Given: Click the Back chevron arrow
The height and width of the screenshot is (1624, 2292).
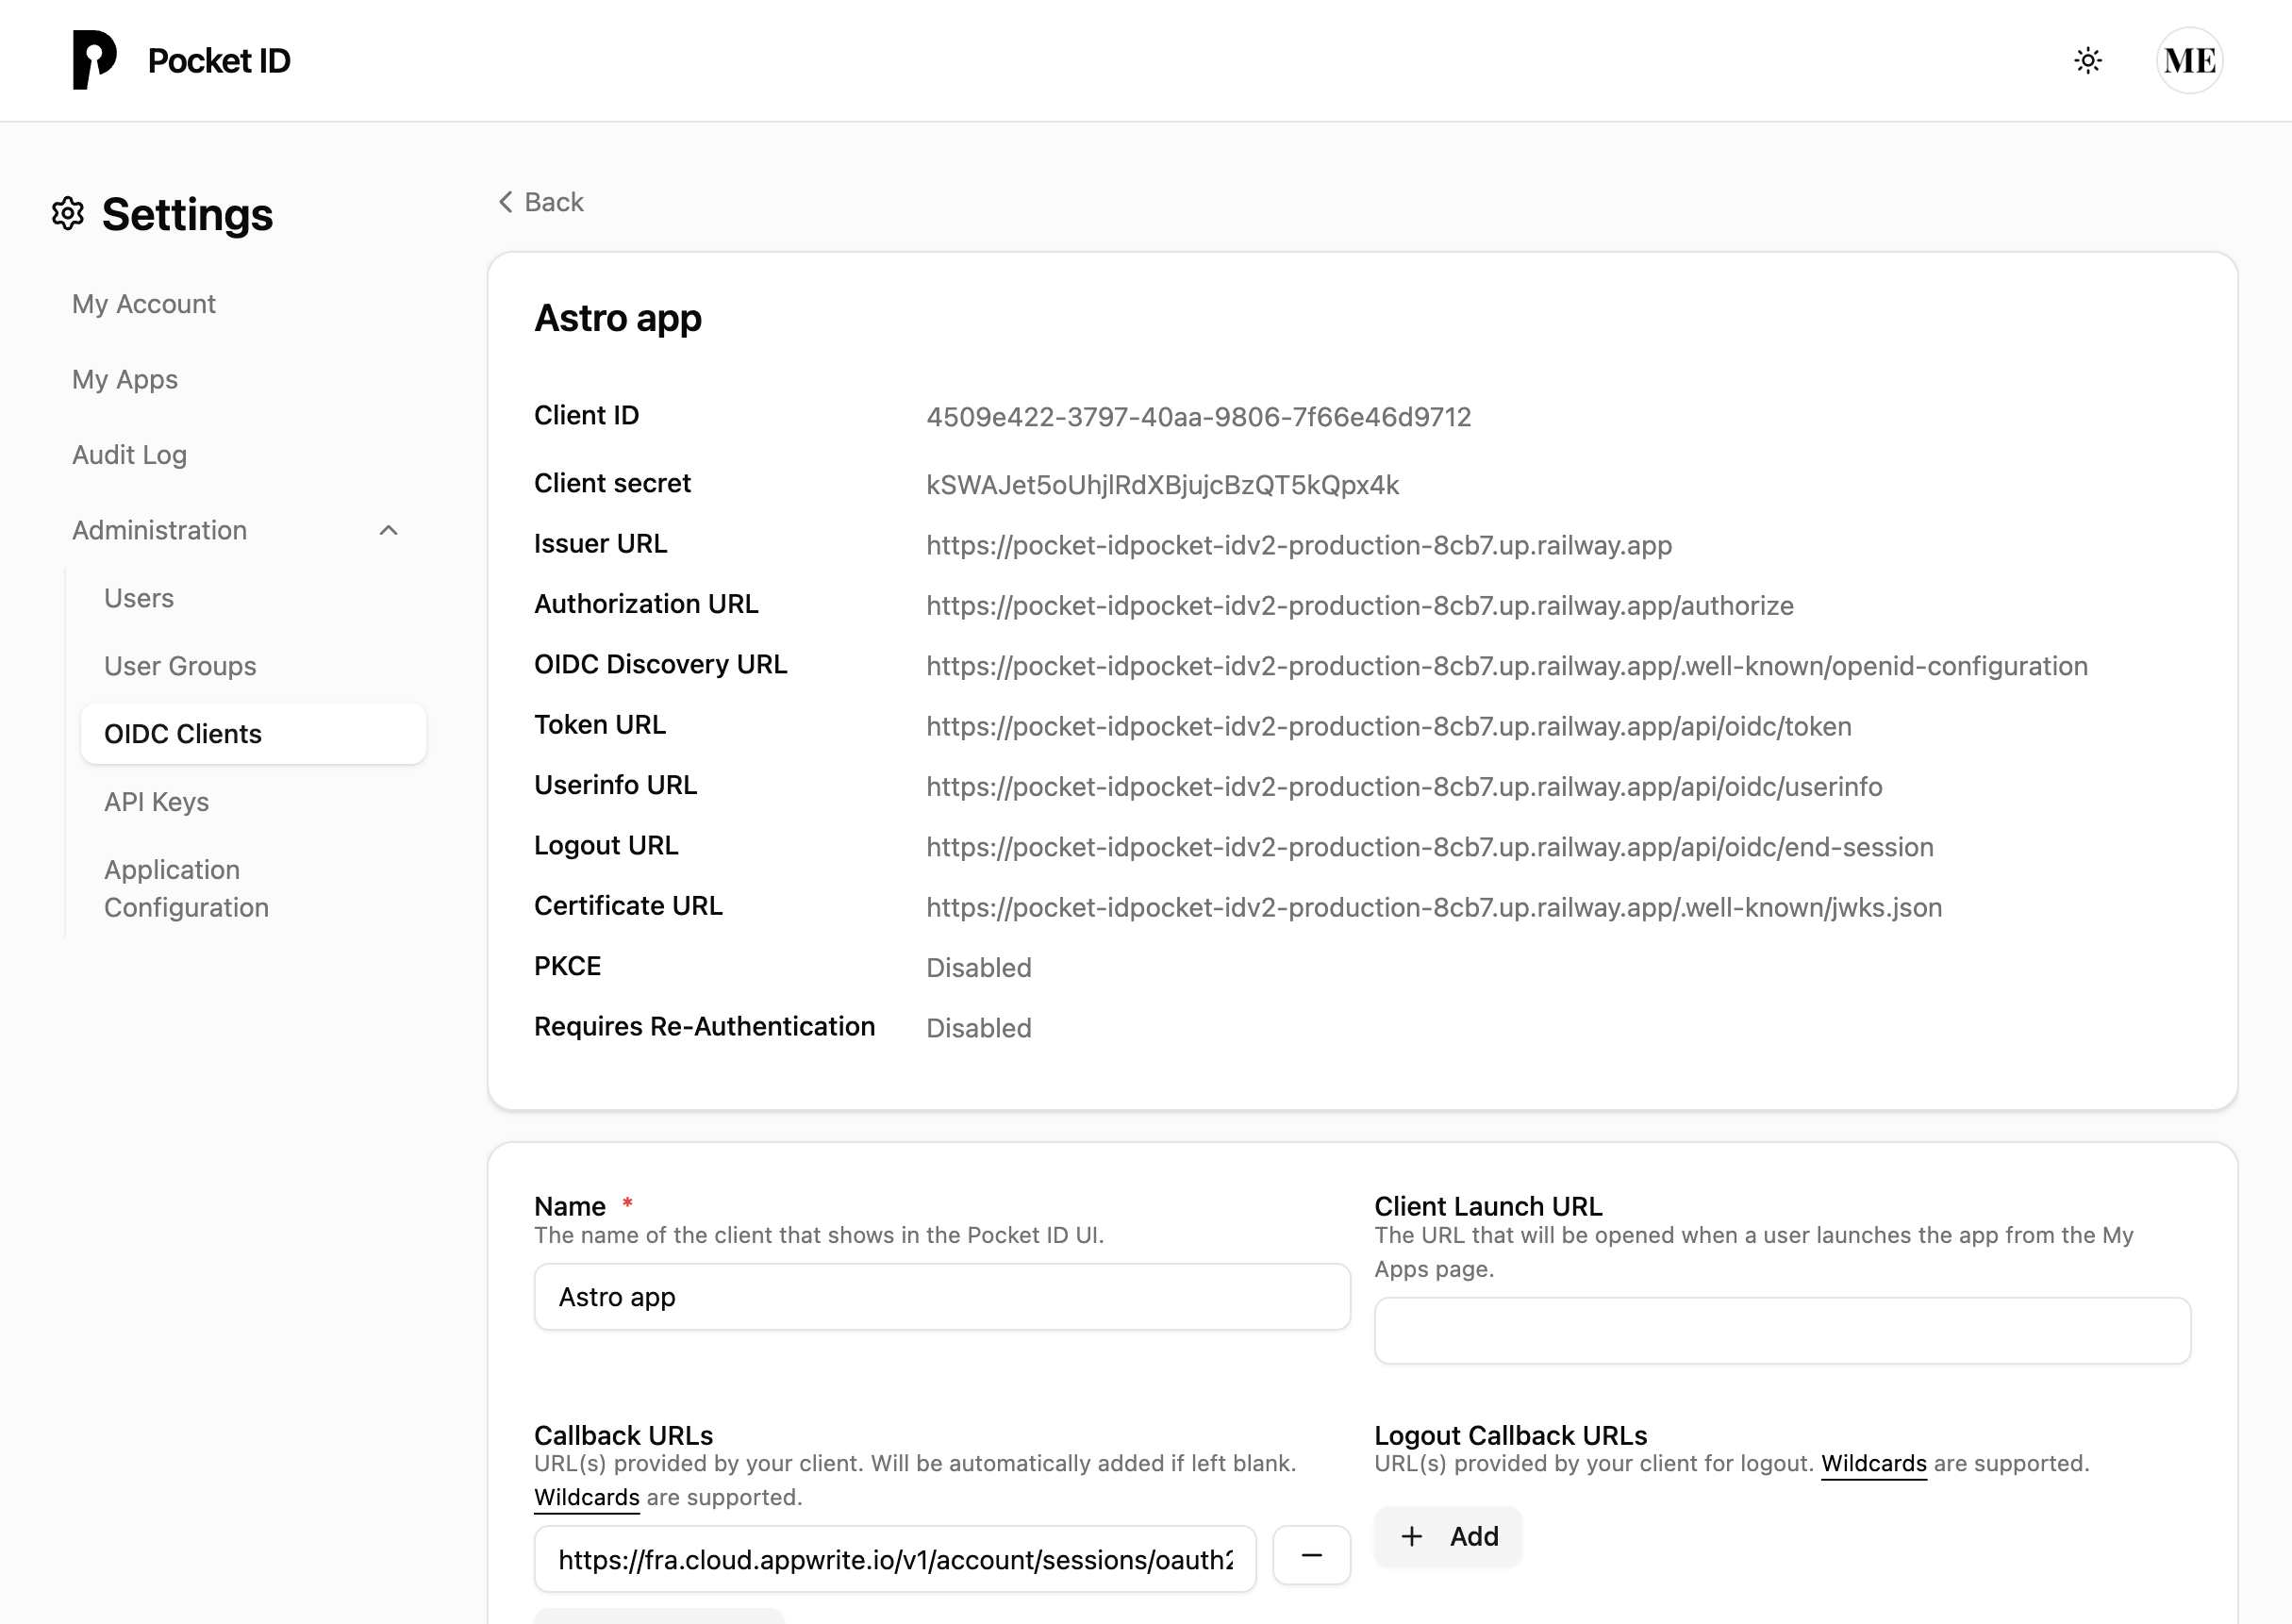Looking at the screenshot, I should pyautogui.click(x=506, y=202).
